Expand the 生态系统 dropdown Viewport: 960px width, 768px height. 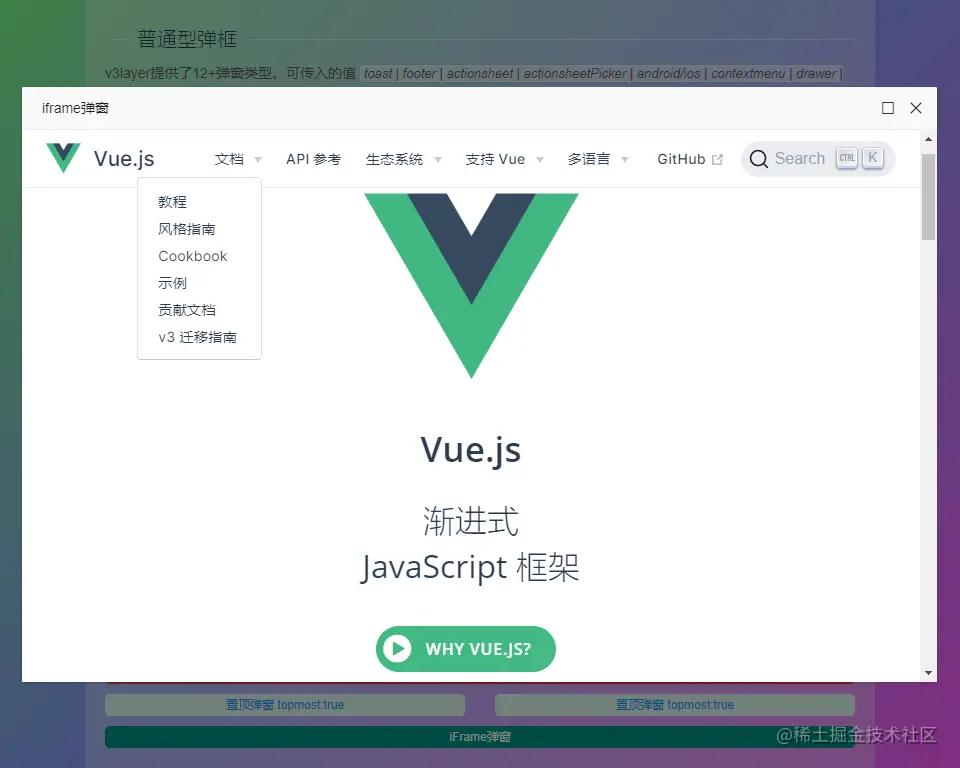tap(397, 158)
